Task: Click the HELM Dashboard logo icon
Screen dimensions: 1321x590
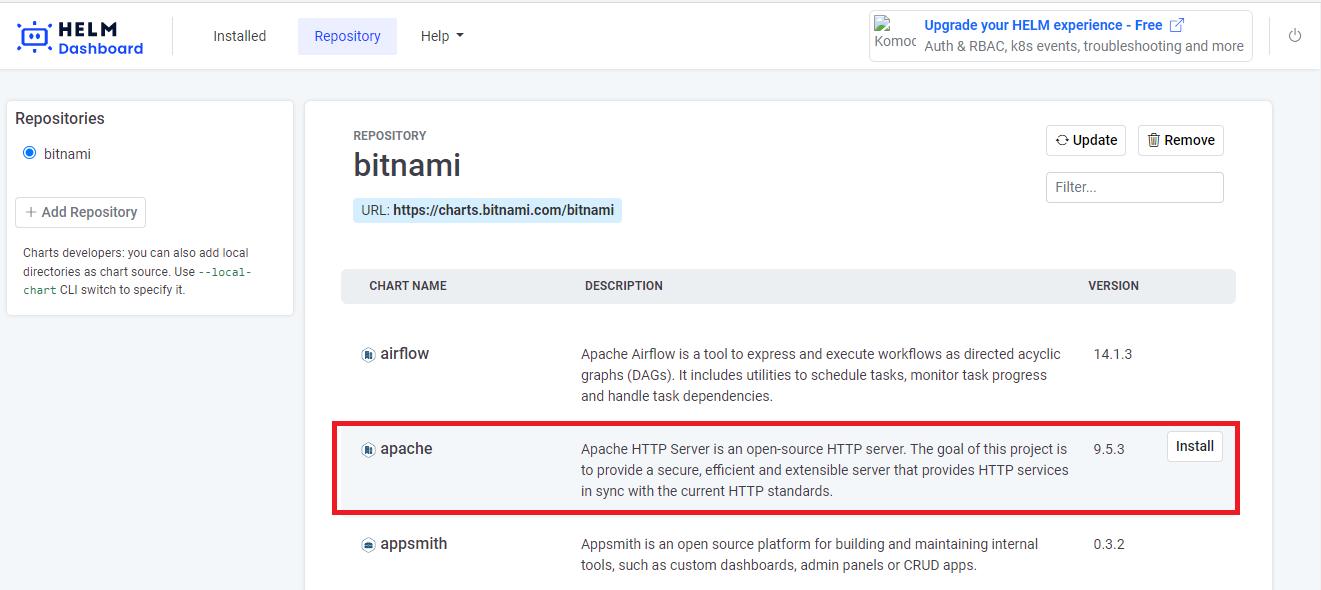Action: click(34, 37)
